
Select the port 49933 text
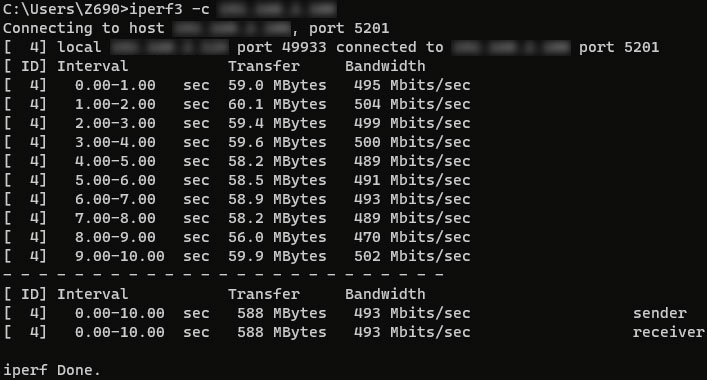click(281, 47)
